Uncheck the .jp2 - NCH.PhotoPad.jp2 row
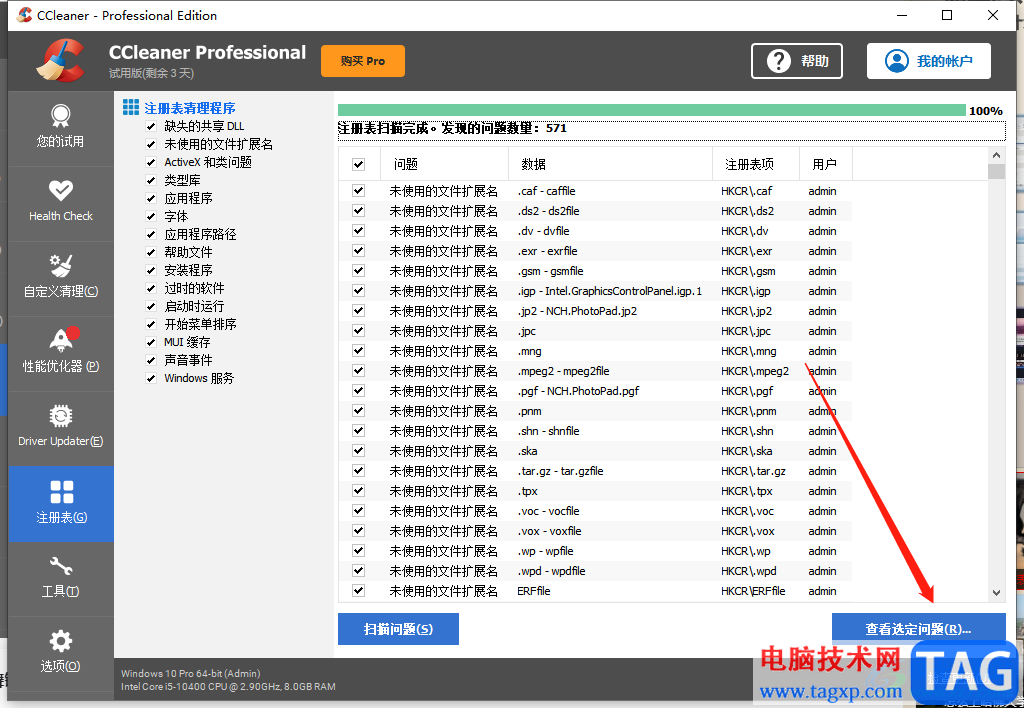Screen dimensions: 1024x708 [x=359, y=311]
